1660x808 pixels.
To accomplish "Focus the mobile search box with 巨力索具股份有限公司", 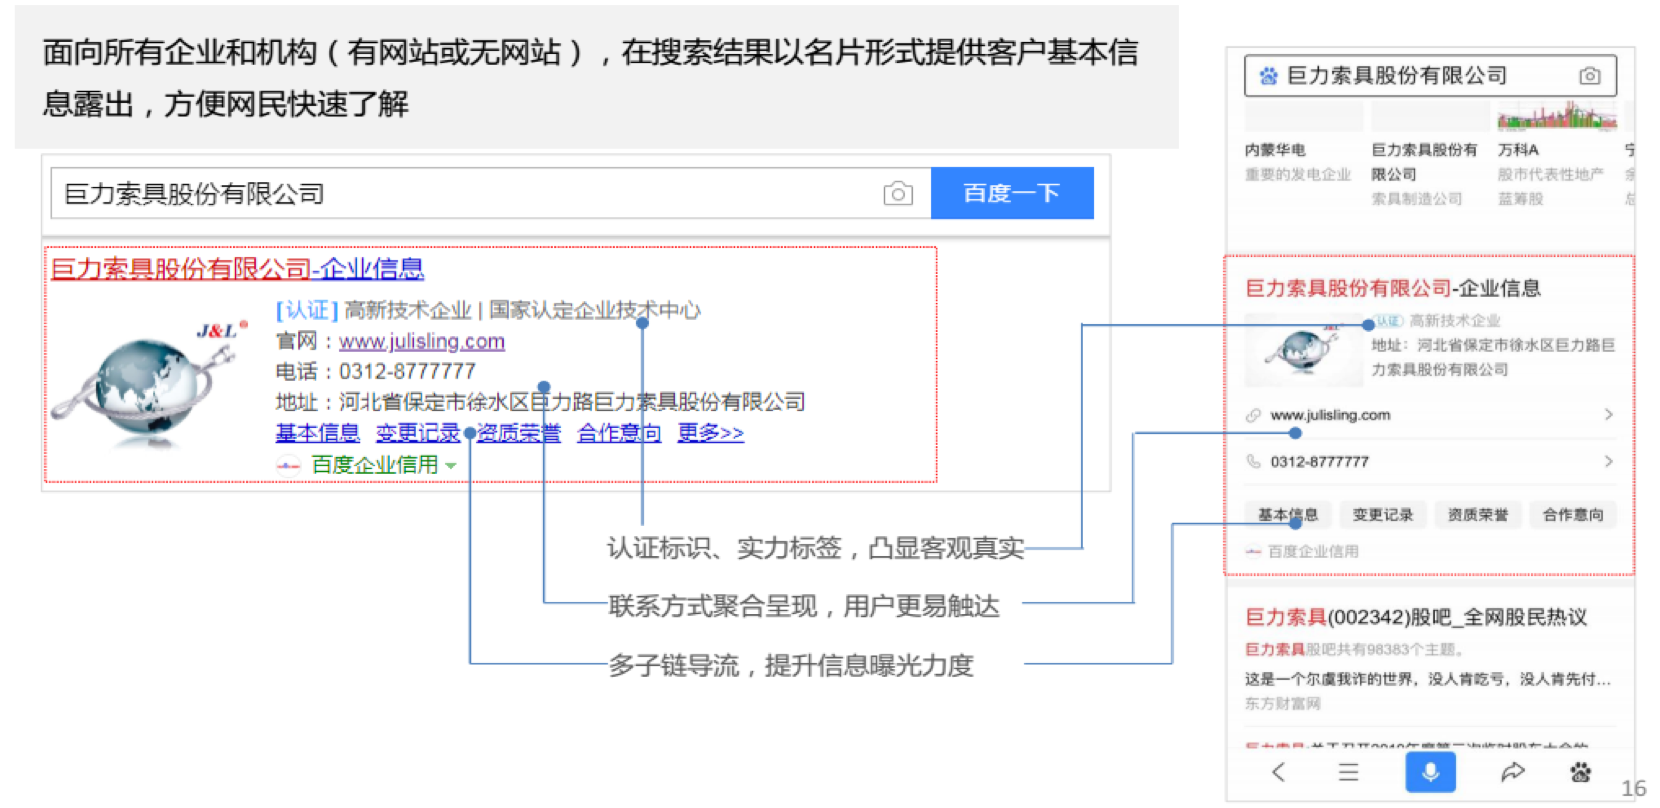I will pos(1430,76).
